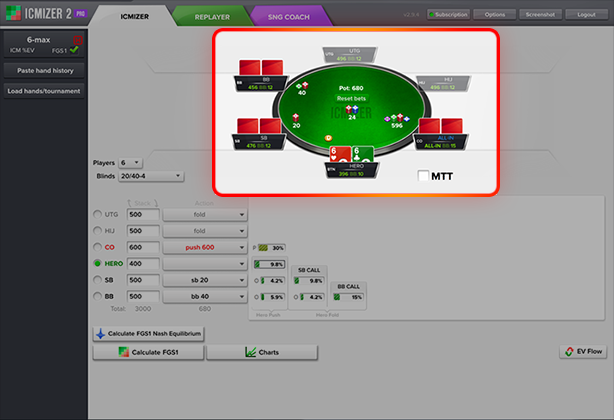Open the Subscription menu item
This screenshot has width=614, height=420.
coord(448,14)
